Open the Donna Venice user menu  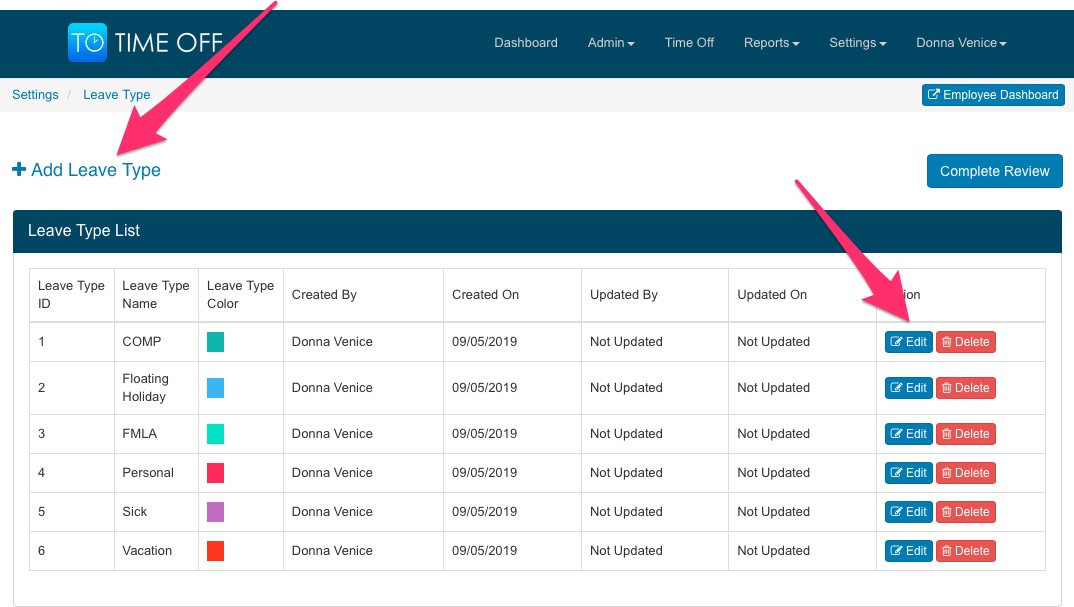click(961, 43)
